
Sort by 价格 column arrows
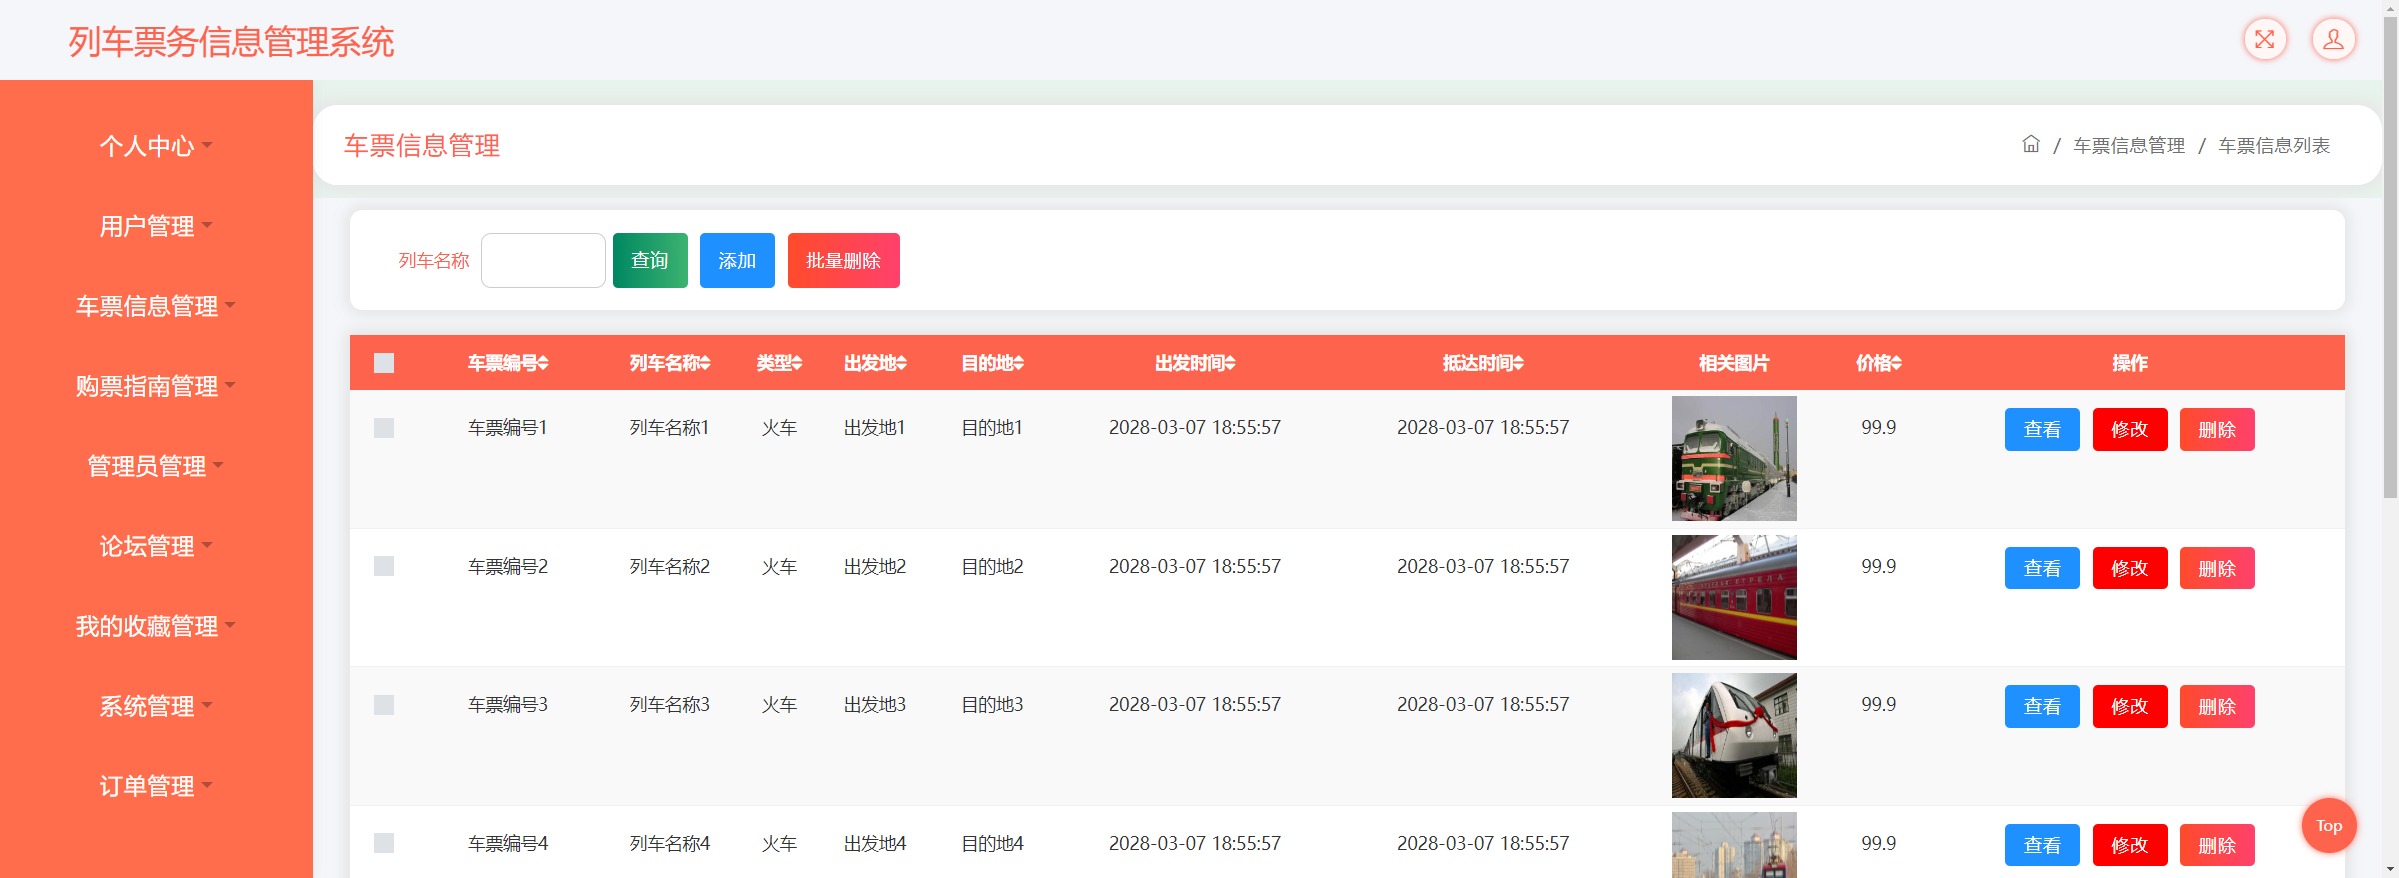[1896, 363]
